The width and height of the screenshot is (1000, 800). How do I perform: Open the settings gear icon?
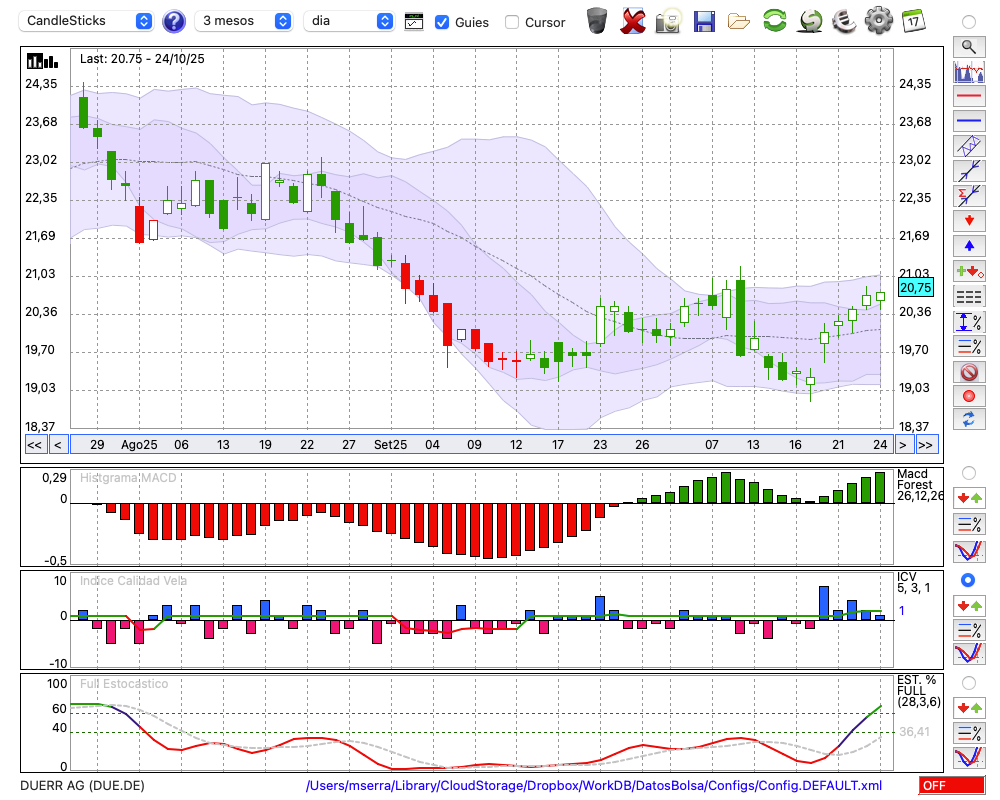tap(878, 20)
